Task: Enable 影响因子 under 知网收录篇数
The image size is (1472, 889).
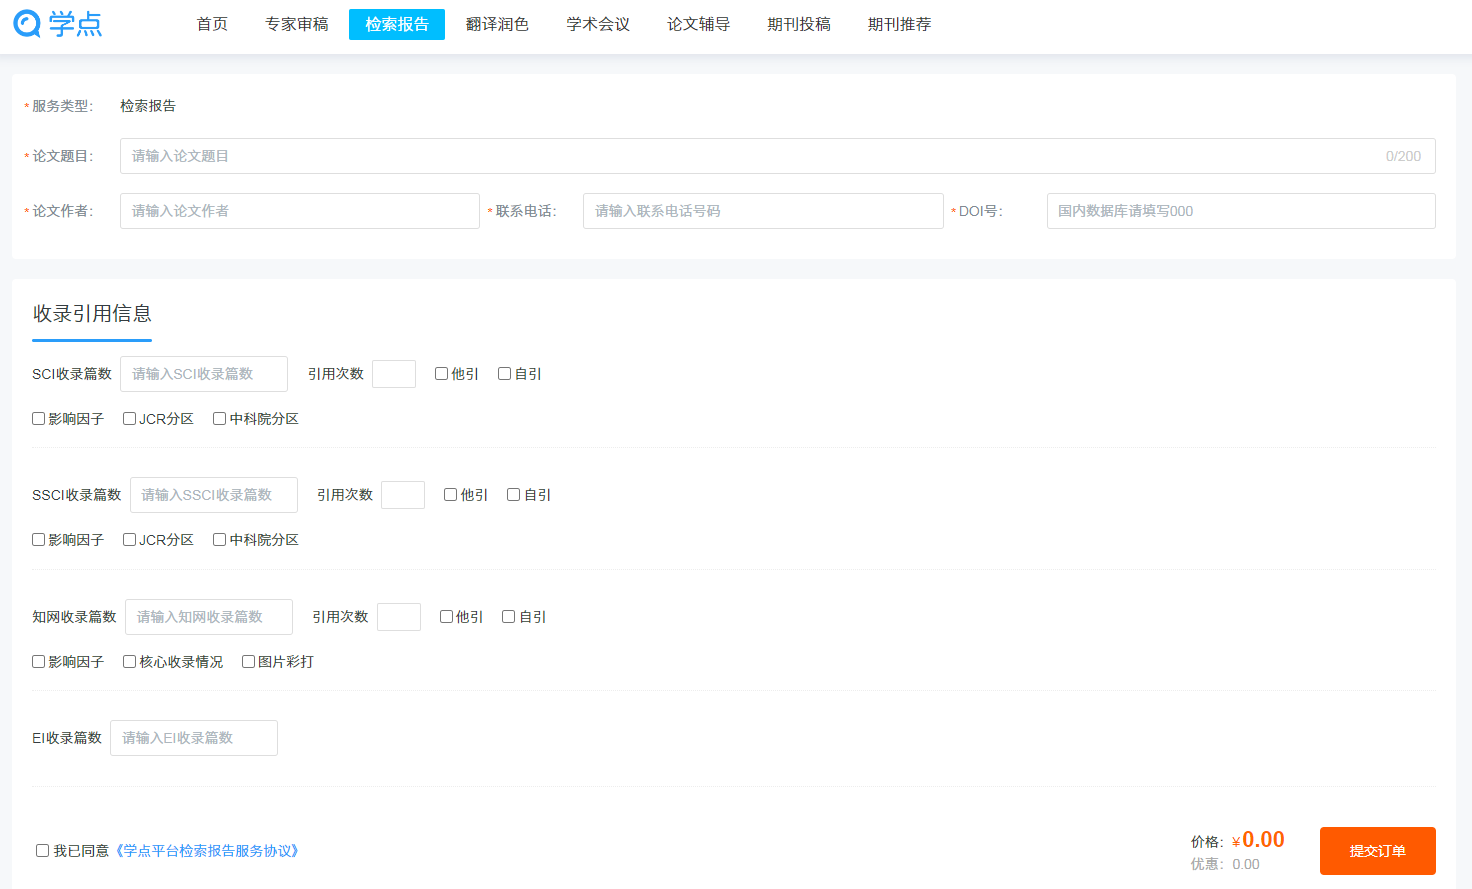Action: (x=38, y=662)
